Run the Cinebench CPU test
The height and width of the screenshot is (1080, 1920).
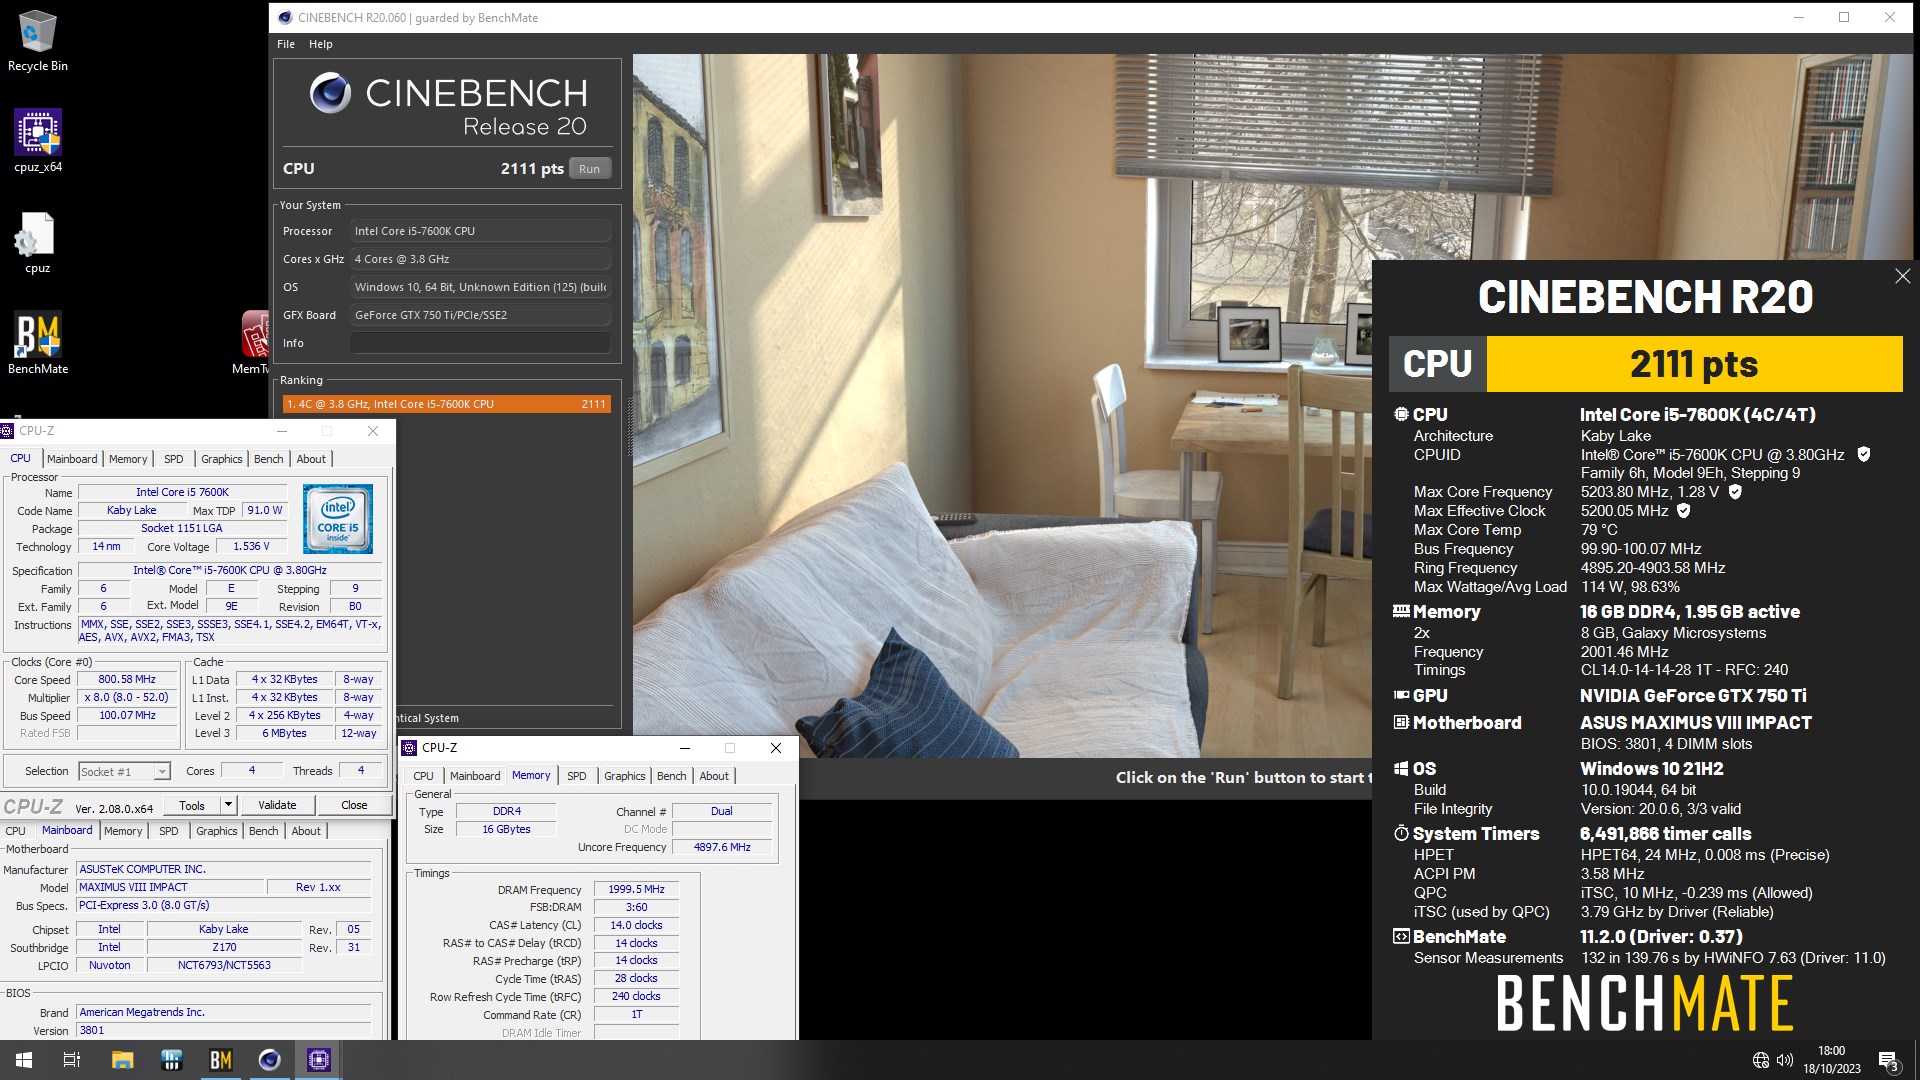(589, 168)
